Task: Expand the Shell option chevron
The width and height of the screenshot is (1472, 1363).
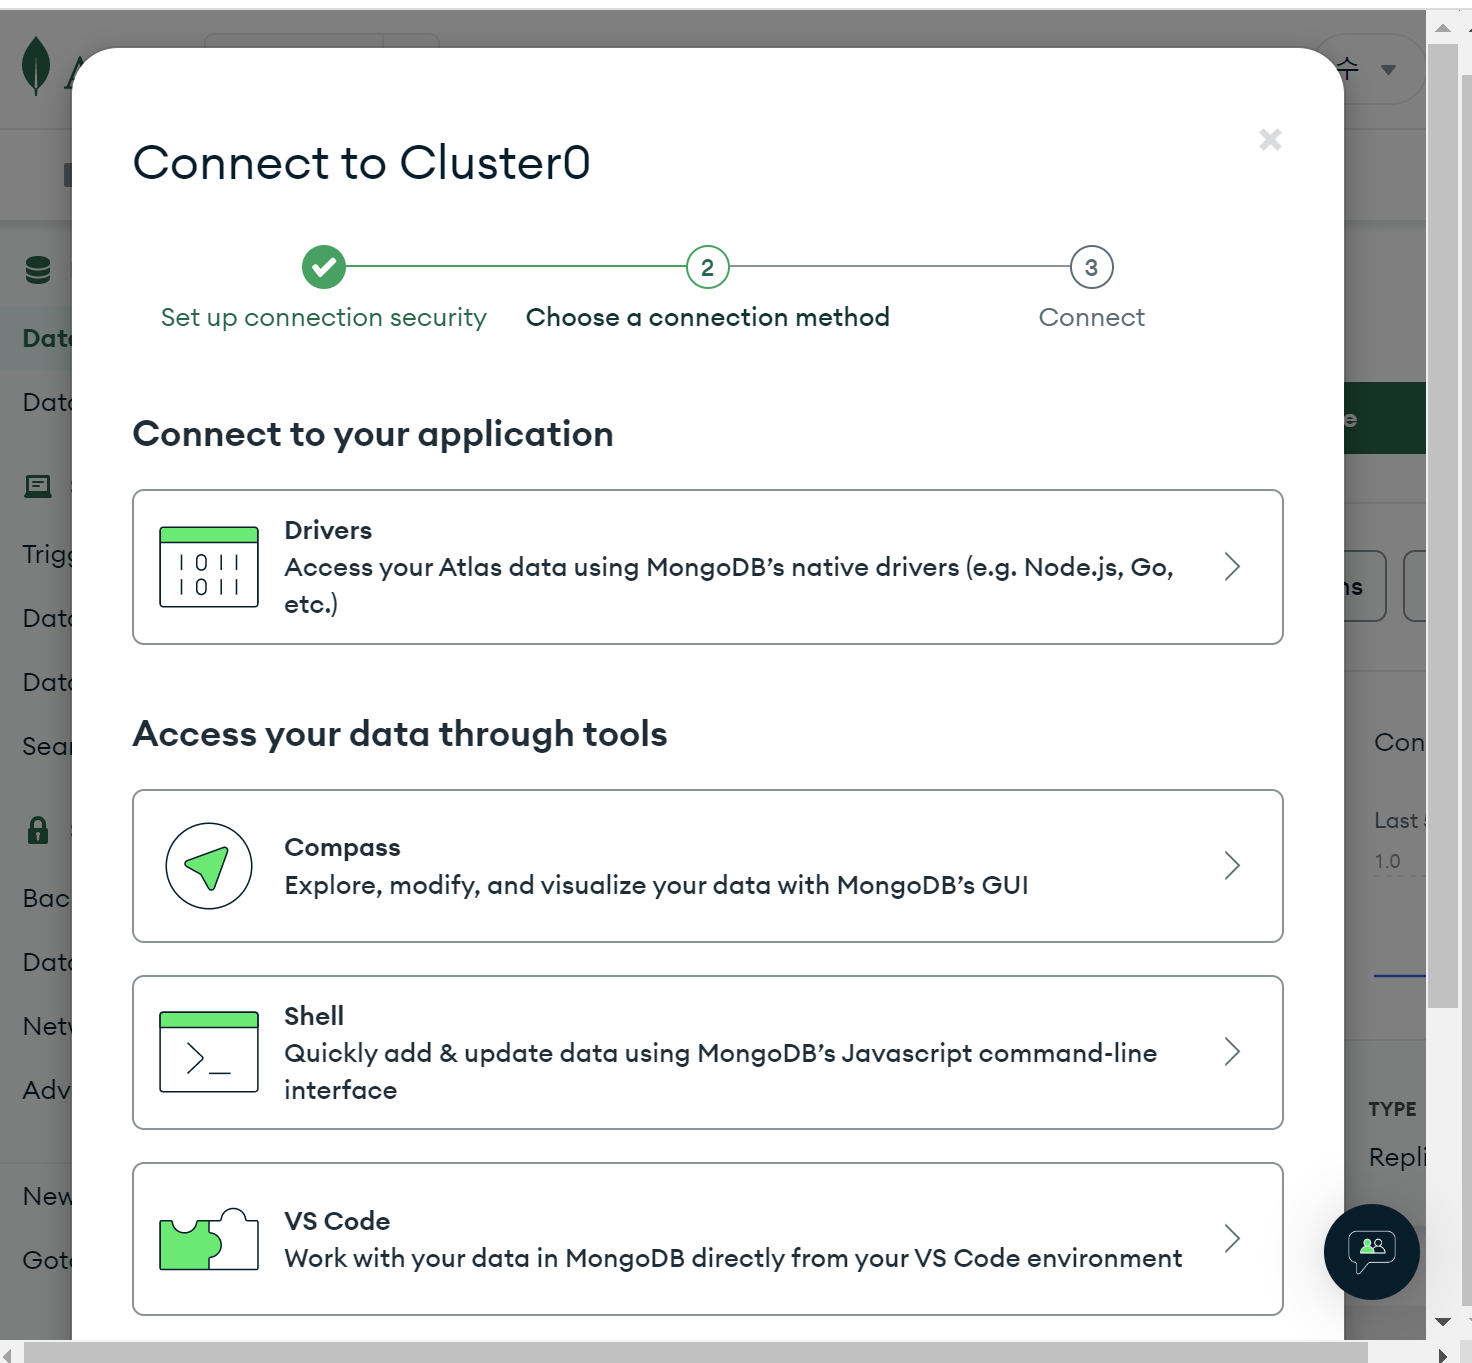Action: [1232, 1052]
